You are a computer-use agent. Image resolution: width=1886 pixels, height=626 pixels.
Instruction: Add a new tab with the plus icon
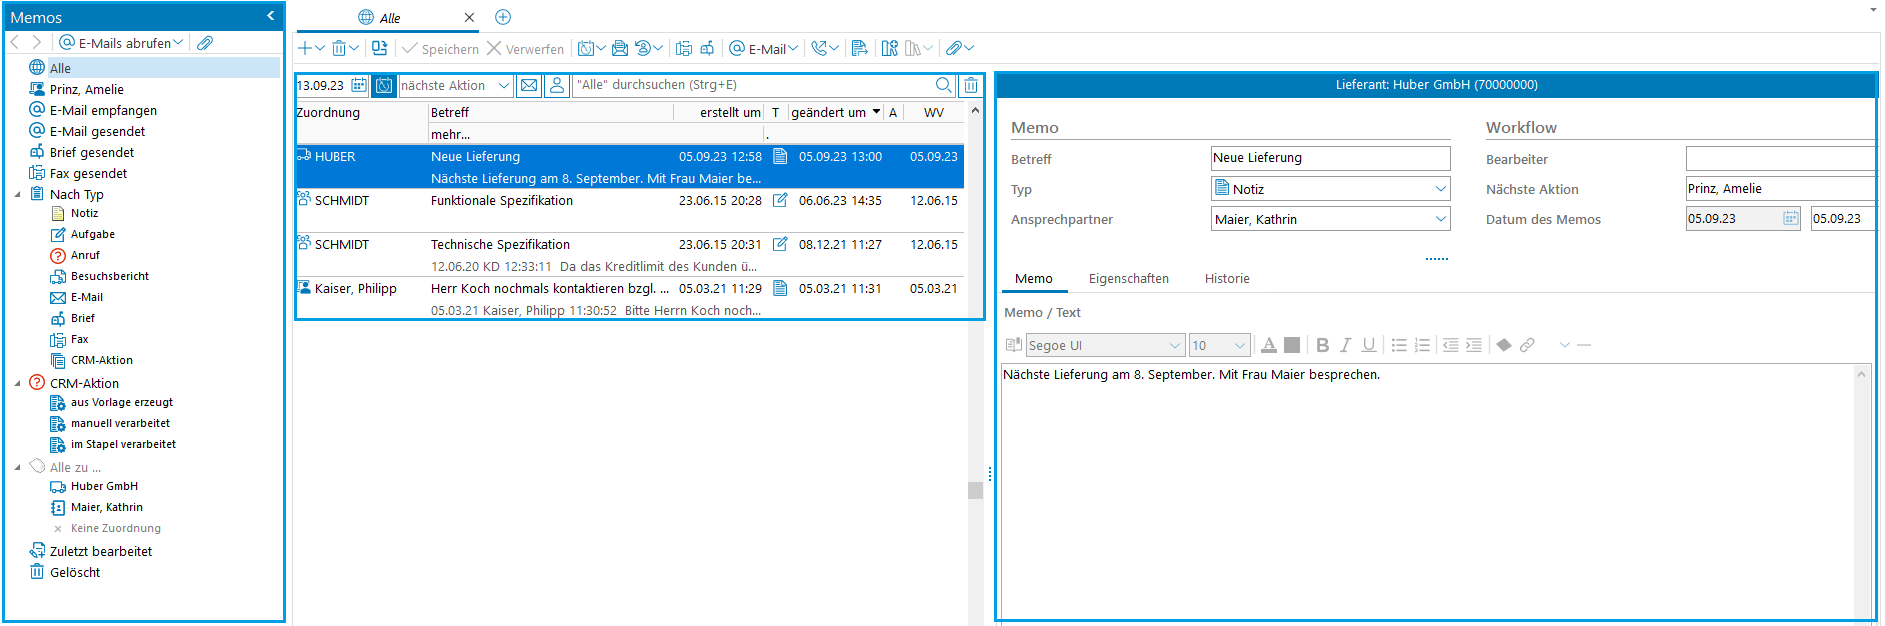pos(503,17)
